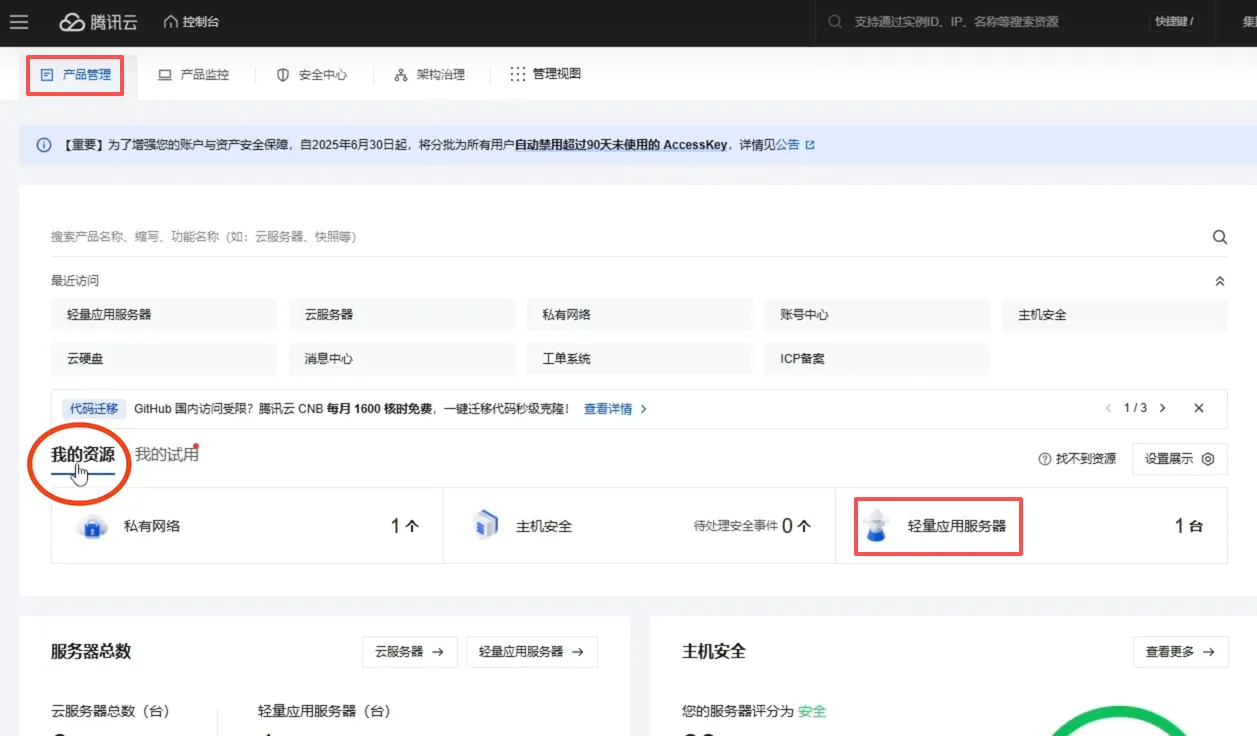Open the hamburger navigation menu
The height and width of the screenshot is (736, 1257).
click(x=18, y=22)
